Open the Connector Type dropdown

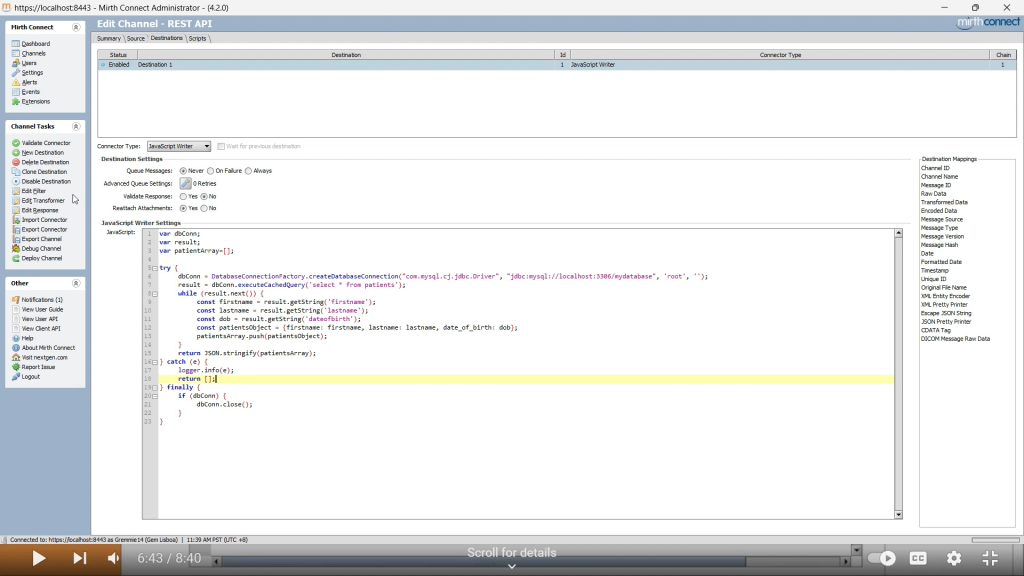coord(178,146)
